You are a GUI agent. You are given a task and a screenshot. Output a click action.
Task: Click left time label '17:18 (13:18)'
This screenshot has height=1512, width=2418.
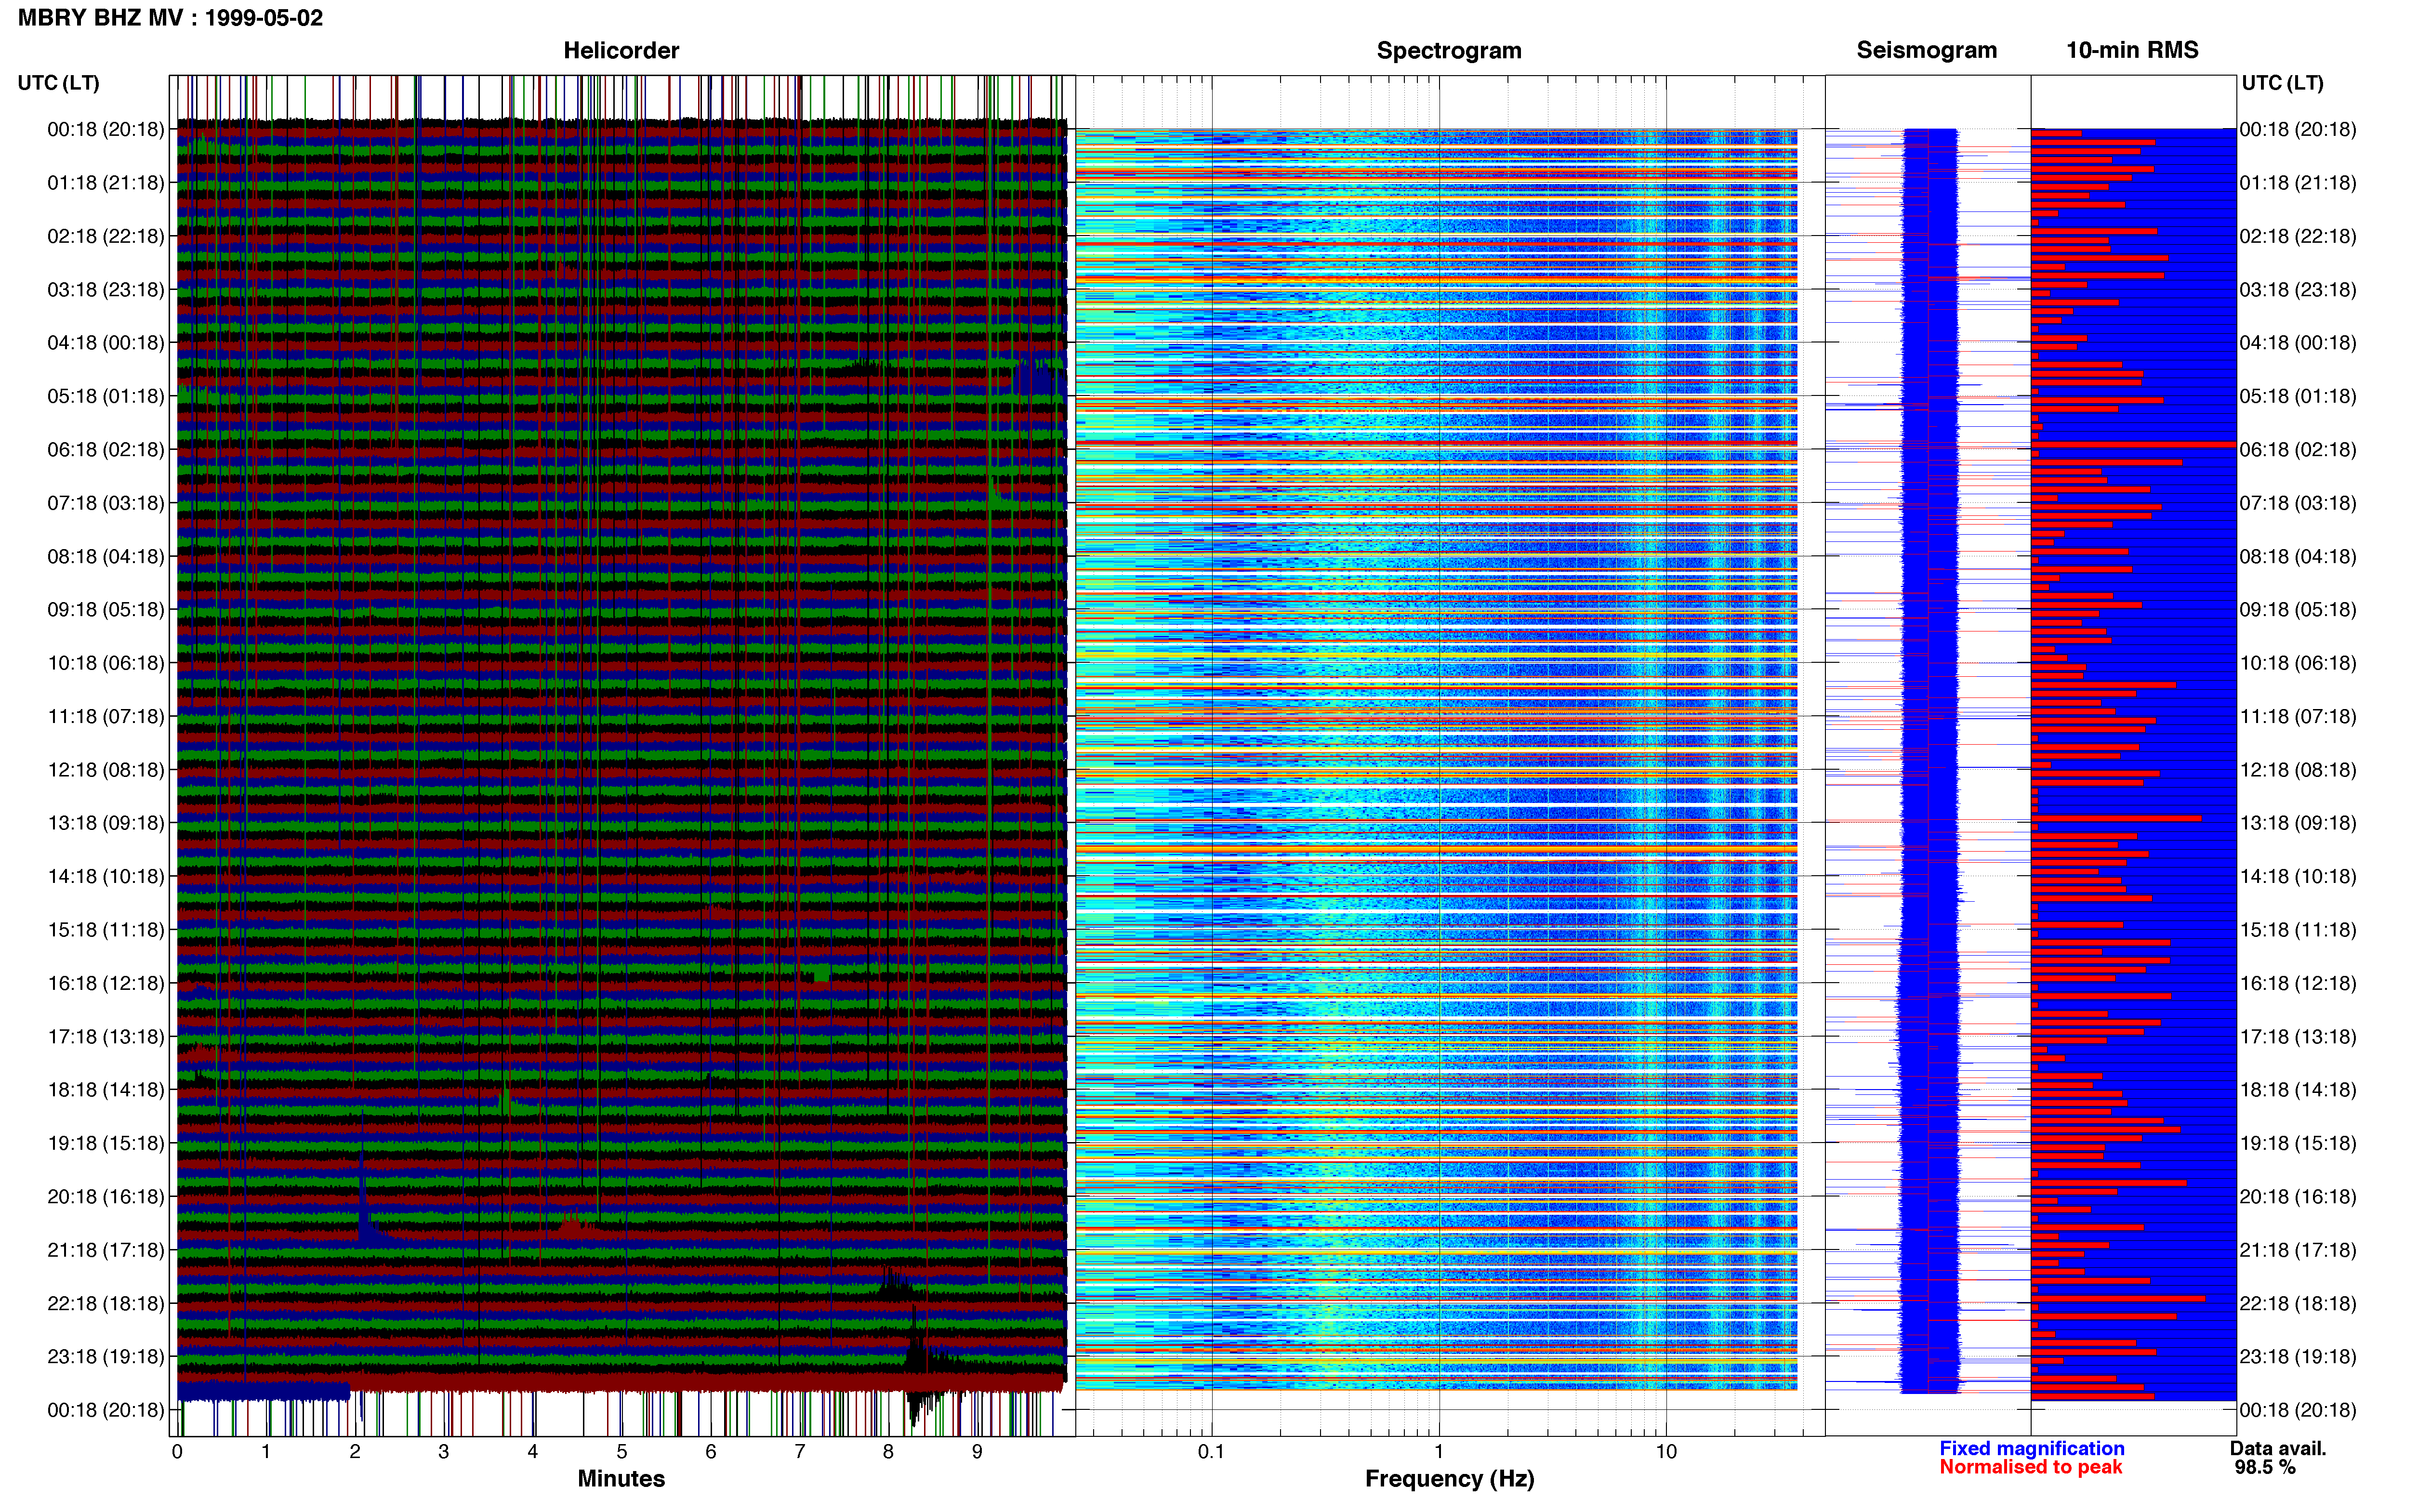point(106,1037)
